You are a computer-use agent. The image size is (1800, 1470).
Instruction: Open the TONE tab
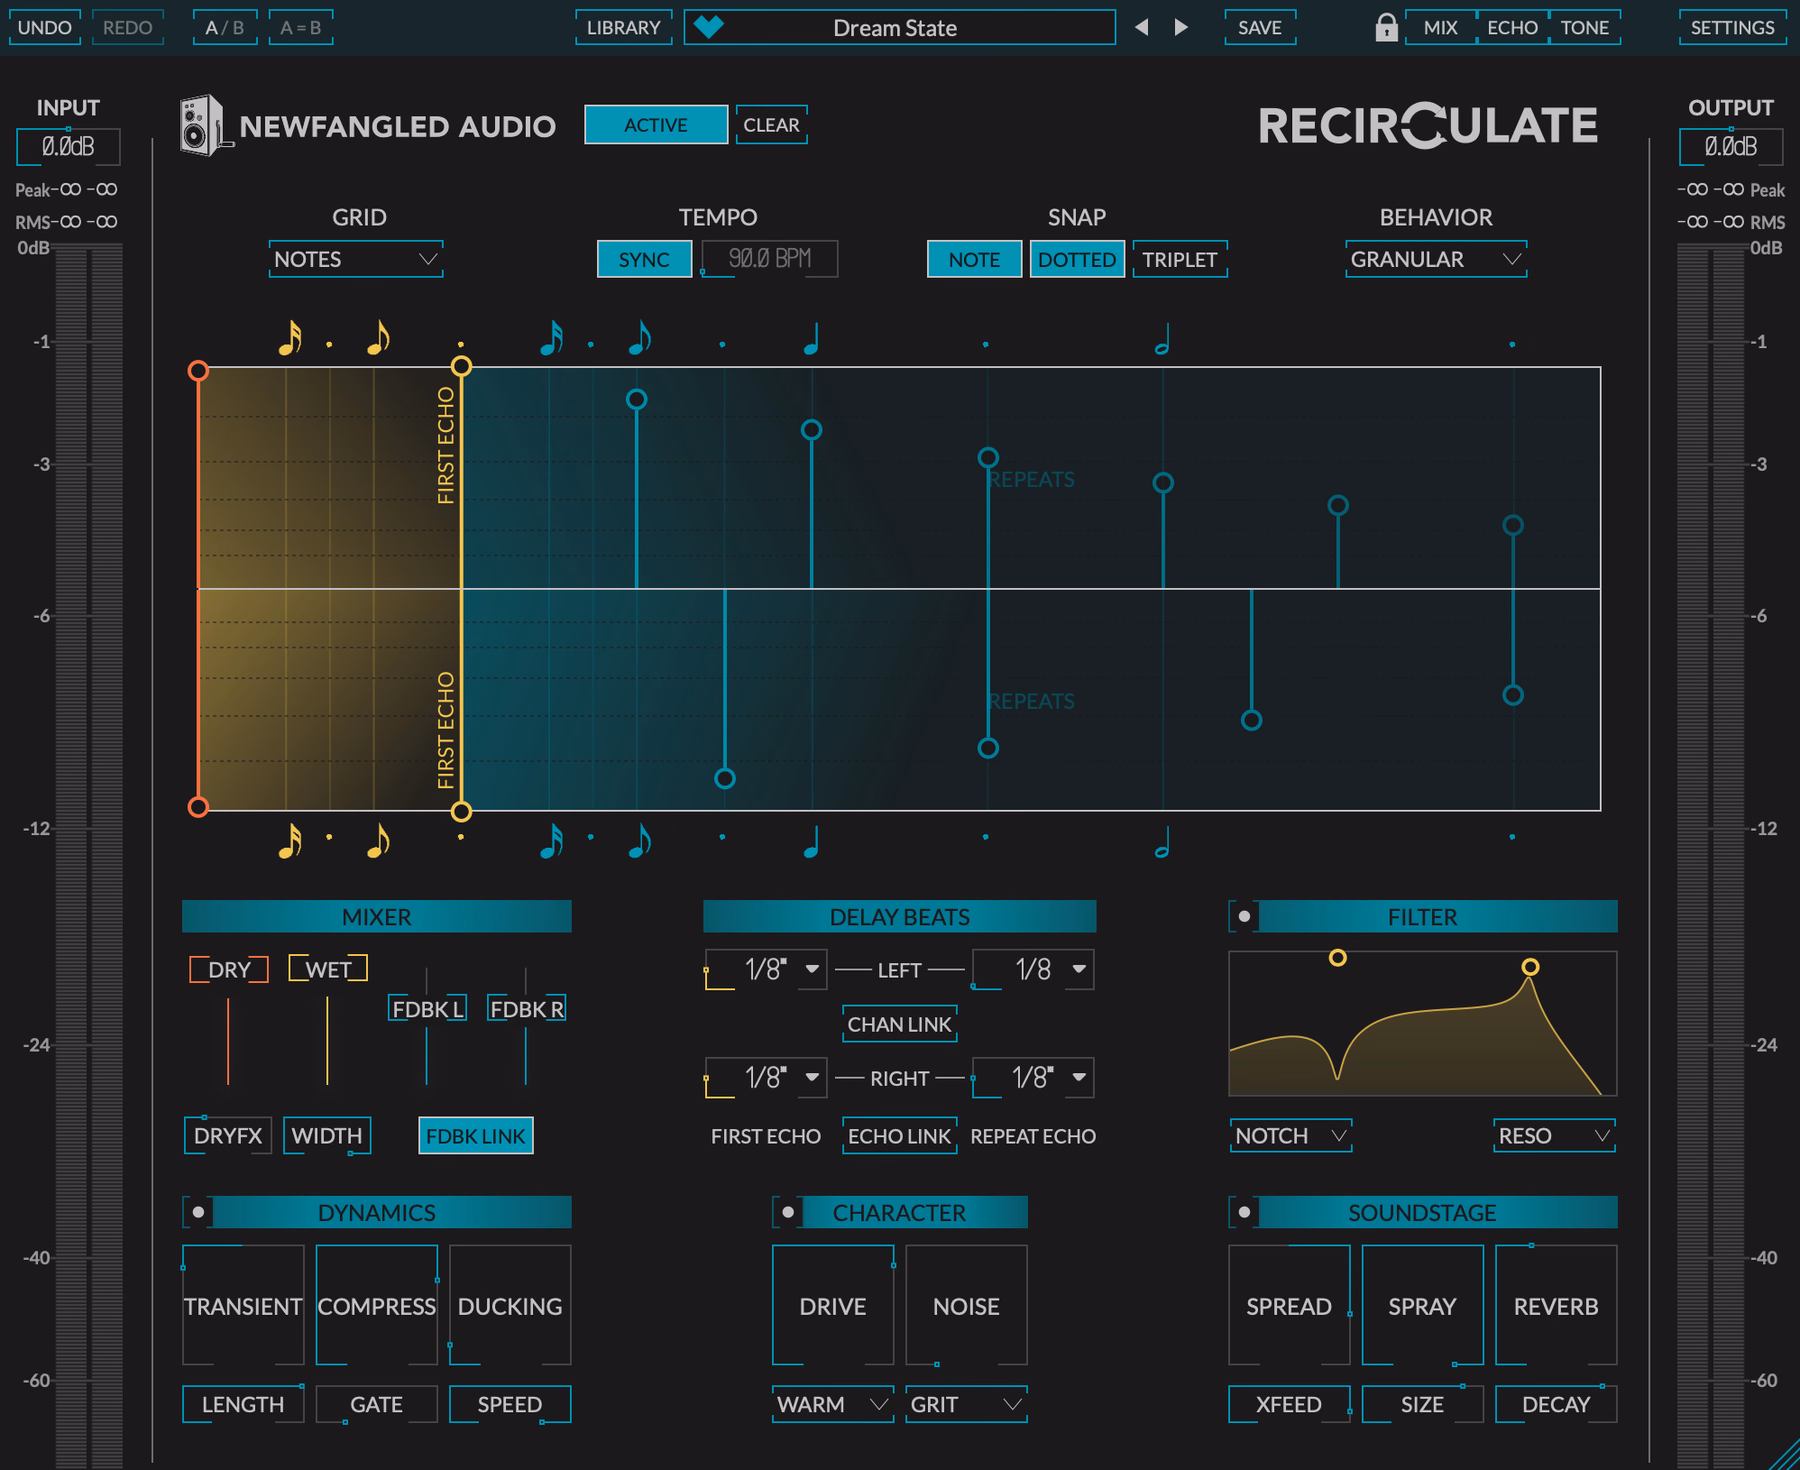pyautogui.click(x=1585, y=27)
